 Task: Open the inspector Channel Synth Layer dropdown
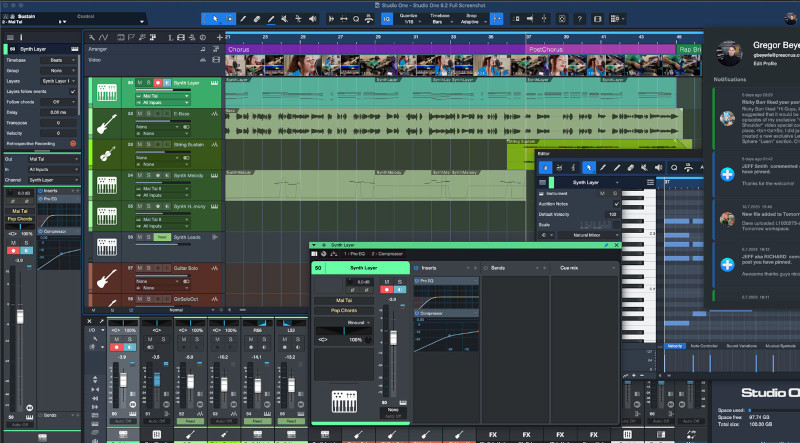point(53,180)
